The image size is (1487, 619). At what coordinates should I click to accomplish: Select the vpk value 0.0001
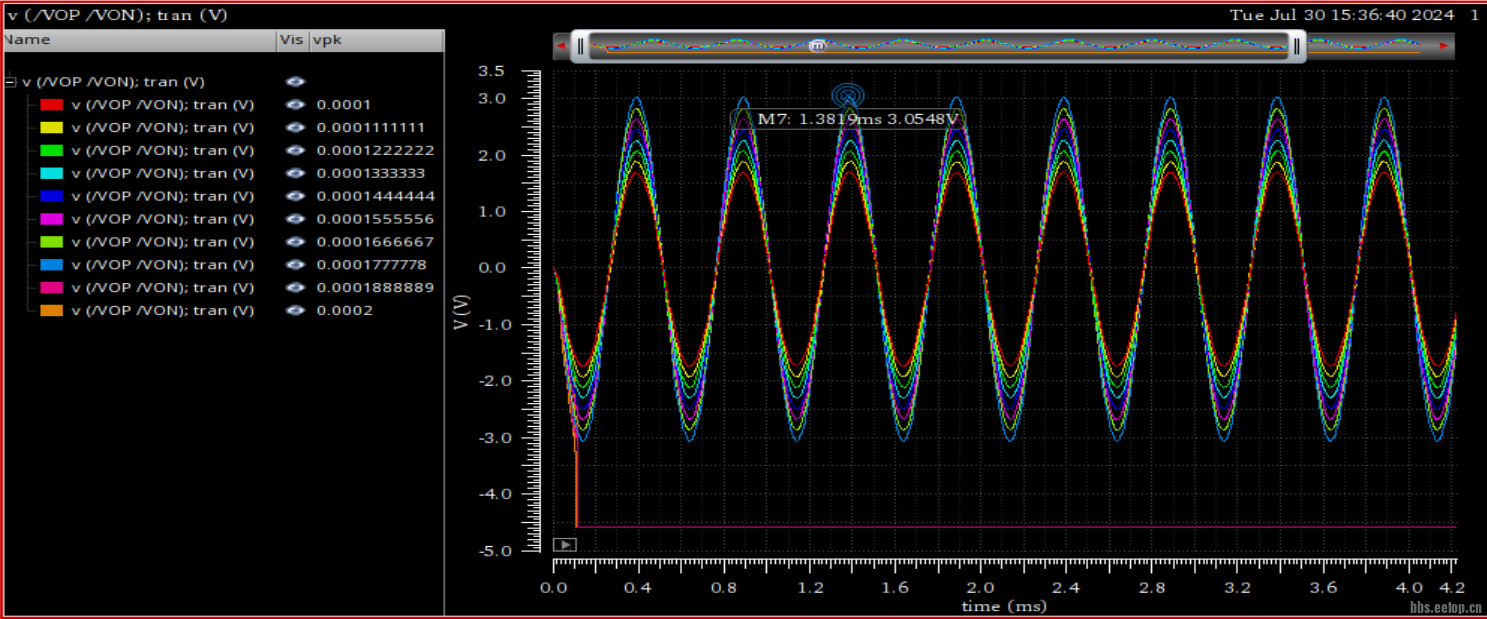(x=344, y=105)
